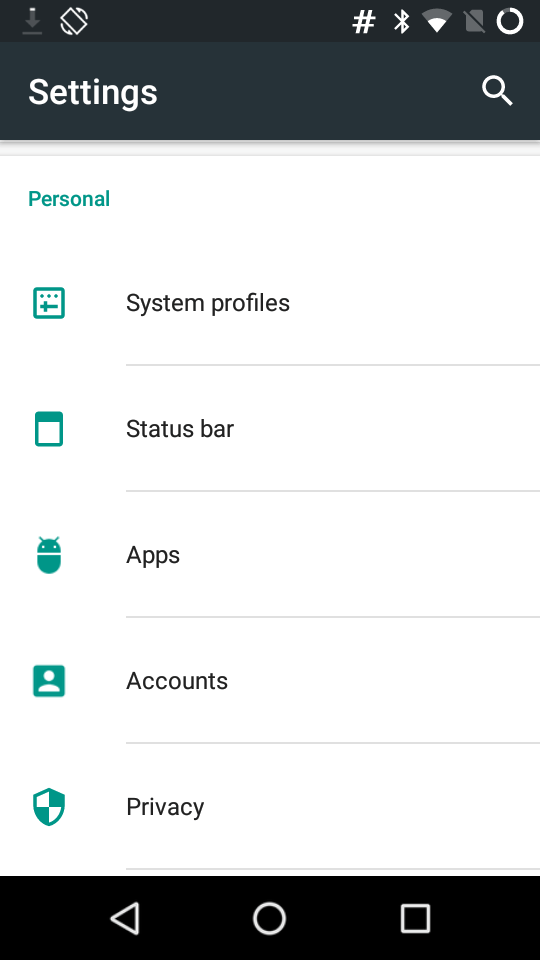Tap the download notification icon
Screen dimensions: 540x960
point(32,21)
